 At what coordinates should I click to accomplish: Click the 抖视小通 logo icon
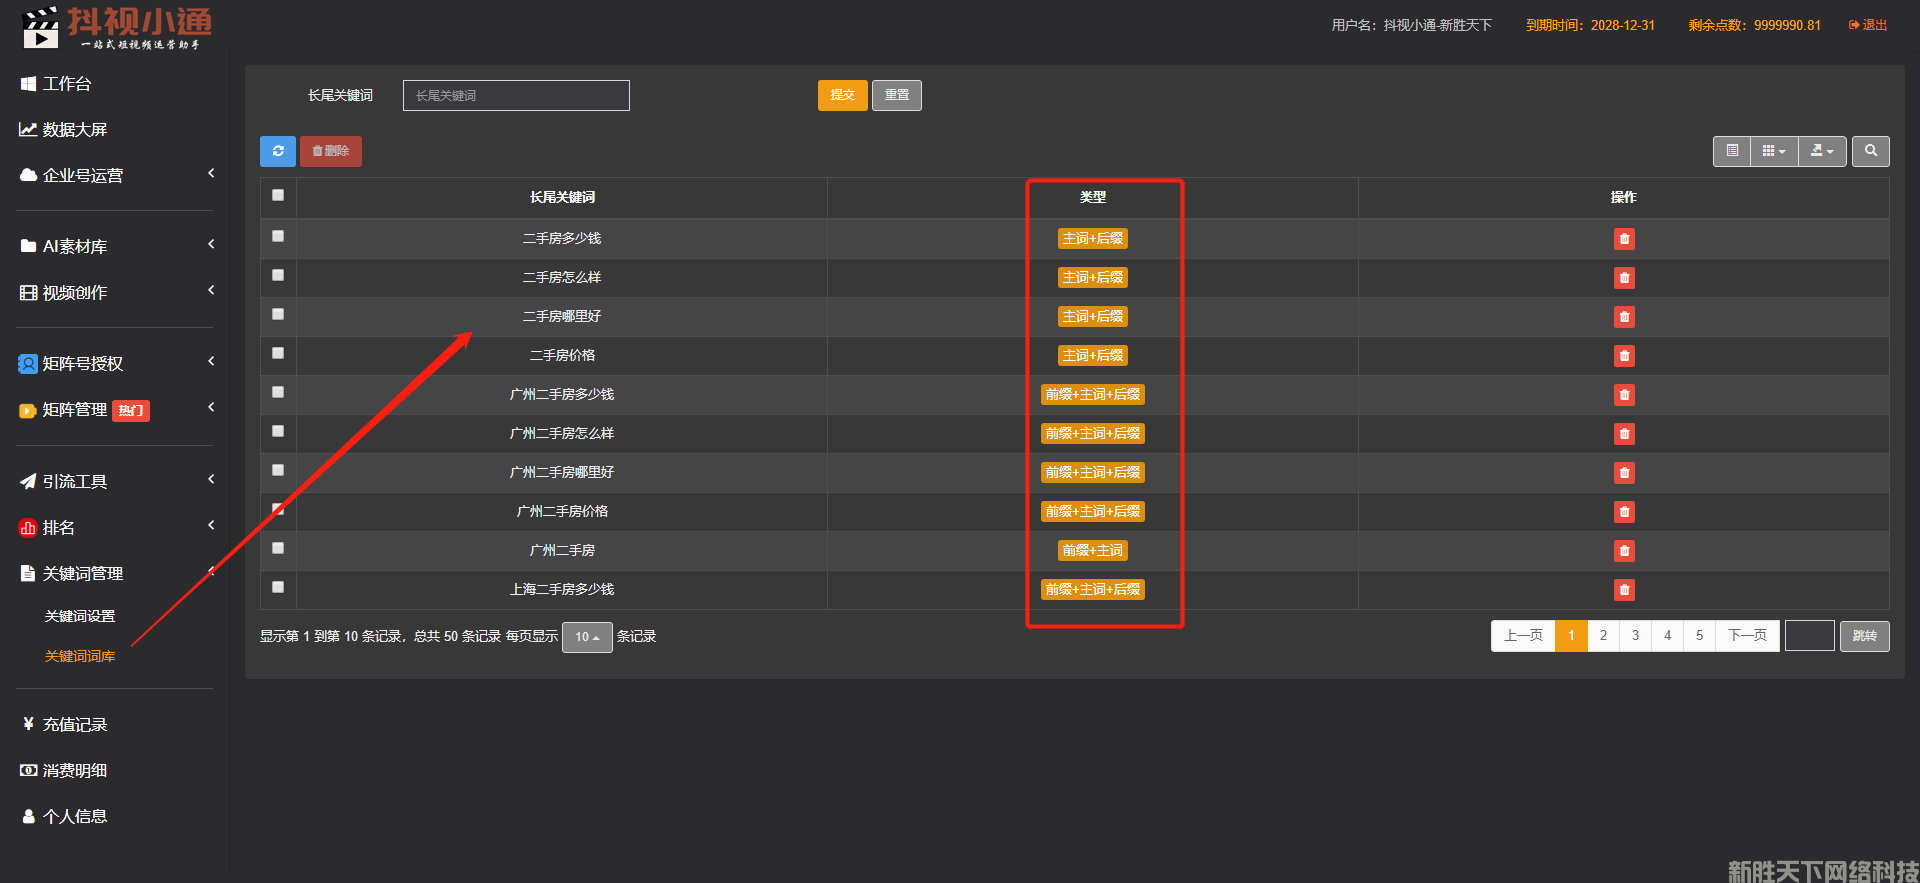[x=41, y=27]
